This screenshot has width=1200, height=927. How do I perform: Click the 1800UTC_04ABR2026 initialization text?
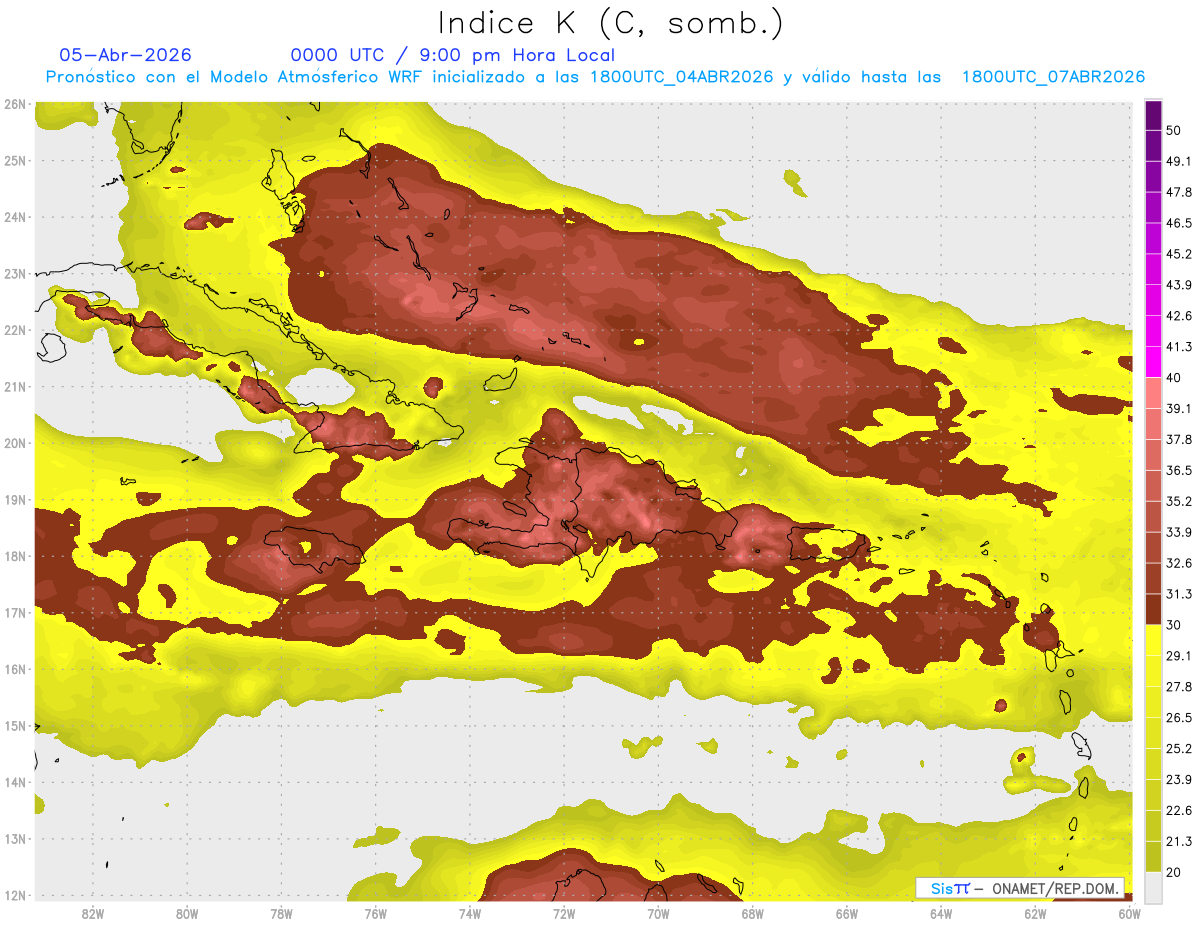682,77
